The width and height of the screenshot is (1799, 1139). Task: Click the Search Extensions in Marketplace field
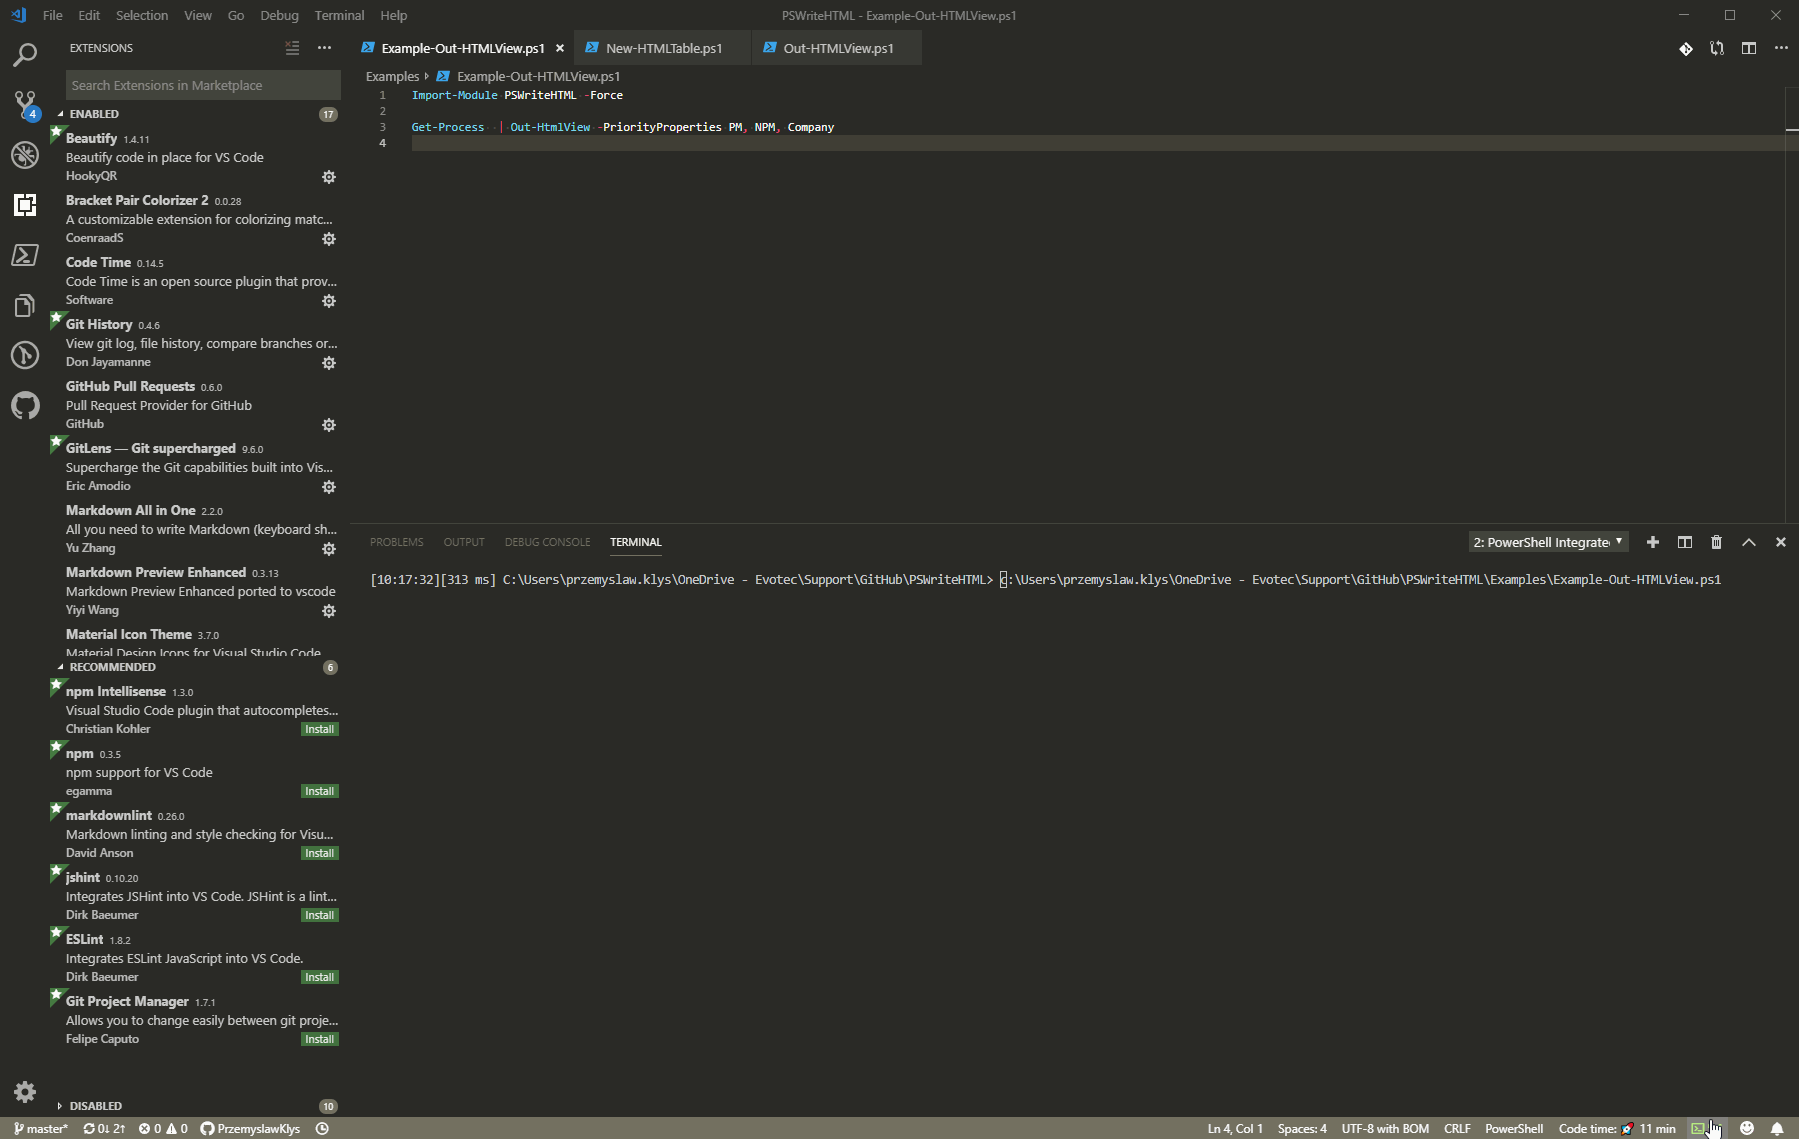(200, 85)
